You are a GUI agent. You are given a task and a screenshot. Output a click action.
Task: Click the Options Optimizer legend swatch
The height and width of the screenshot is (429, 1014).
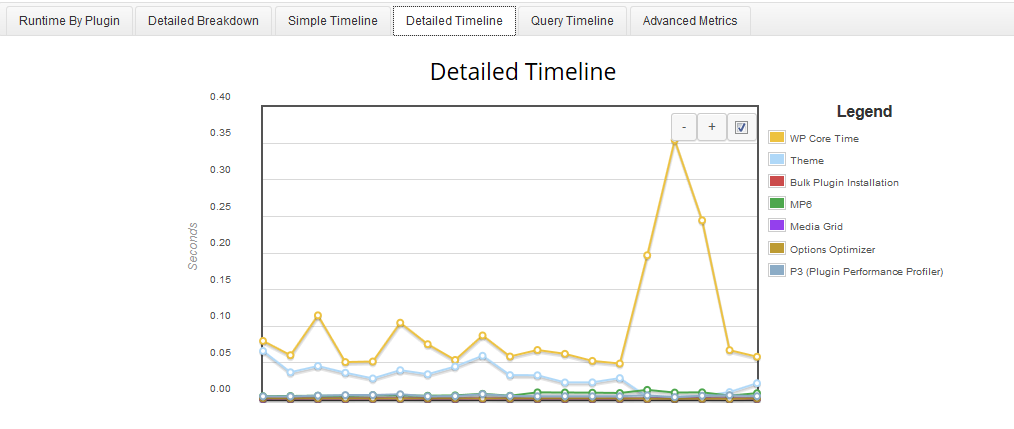pyautogui.click(x=777, y=248)
